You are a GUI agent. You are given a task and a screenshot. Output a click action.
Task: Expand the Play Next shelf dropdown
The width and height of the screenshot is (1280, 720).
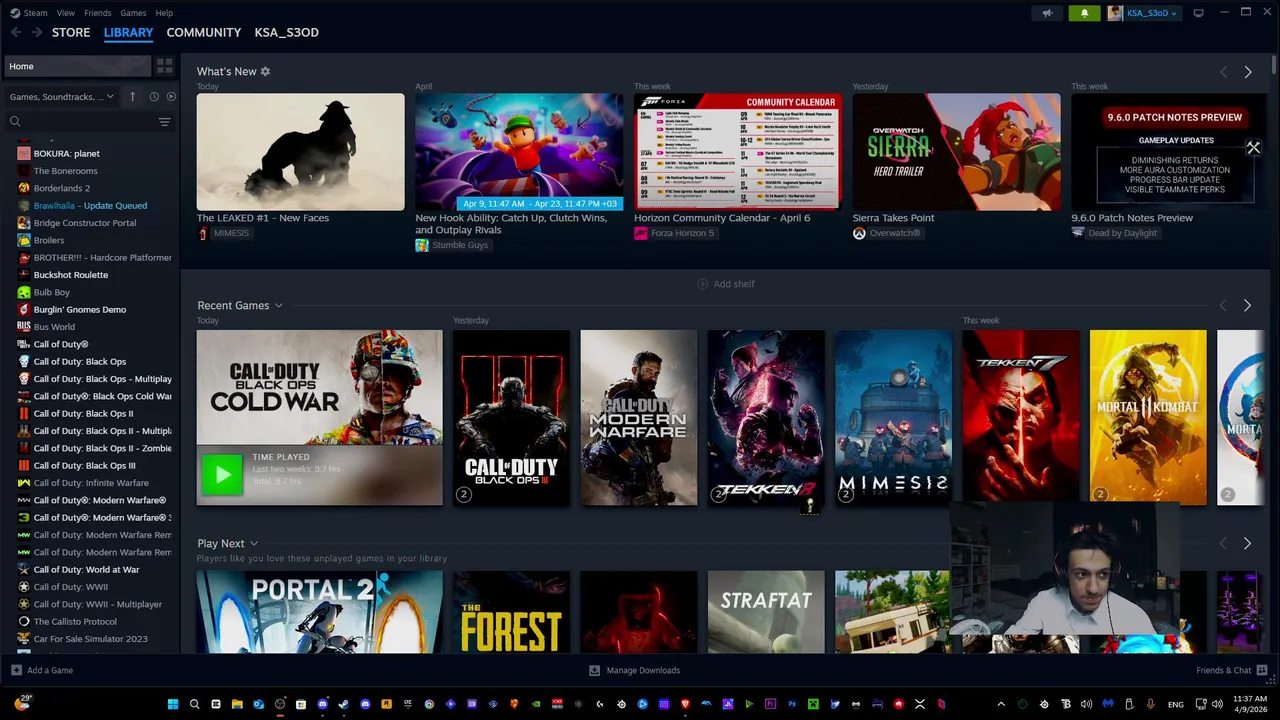[254, 543]
